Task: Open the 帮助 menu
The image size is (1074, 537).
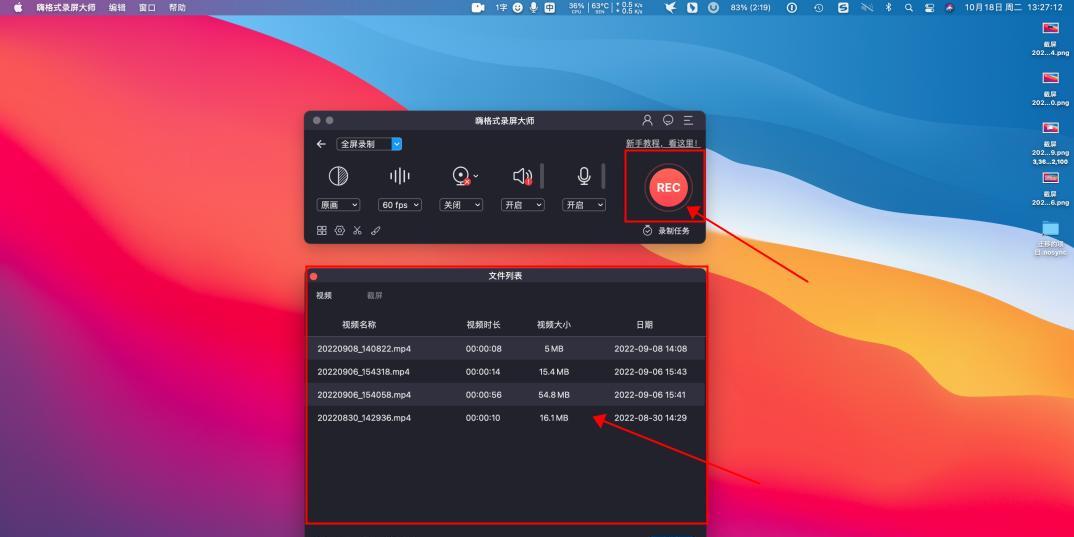Action: pos(177,8)
